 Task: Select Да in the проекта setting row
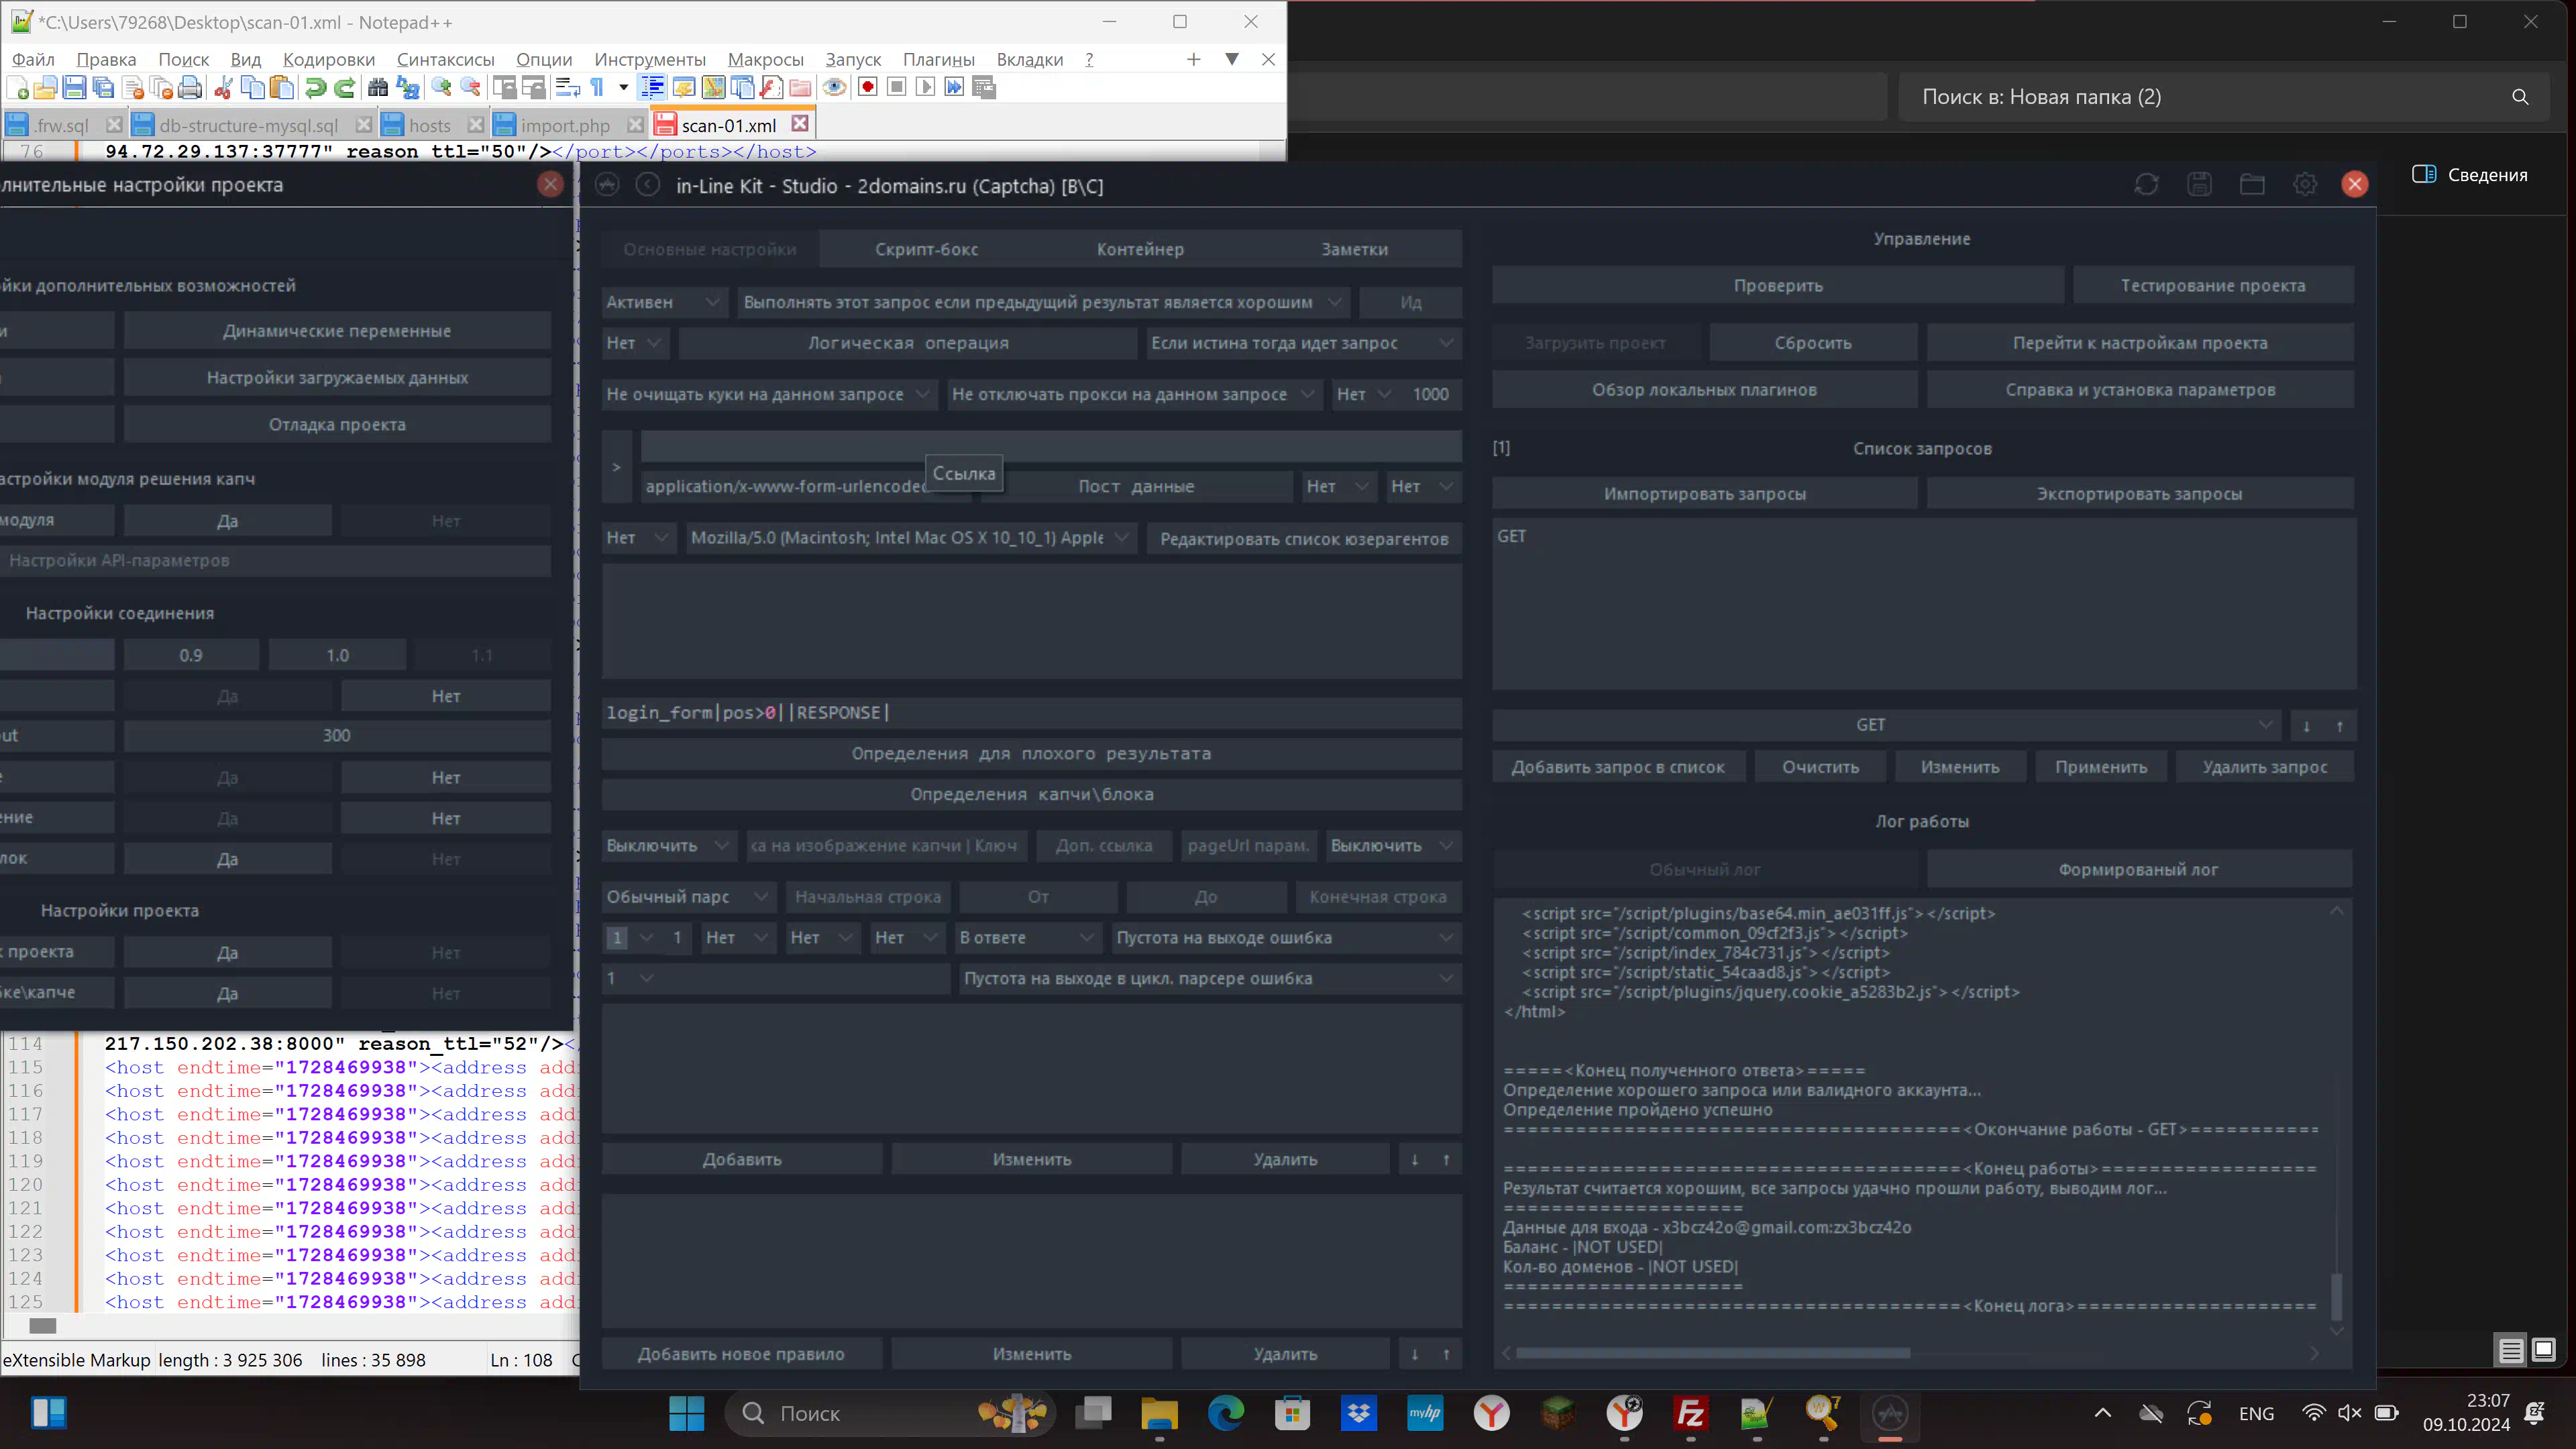tap(228, 952)
